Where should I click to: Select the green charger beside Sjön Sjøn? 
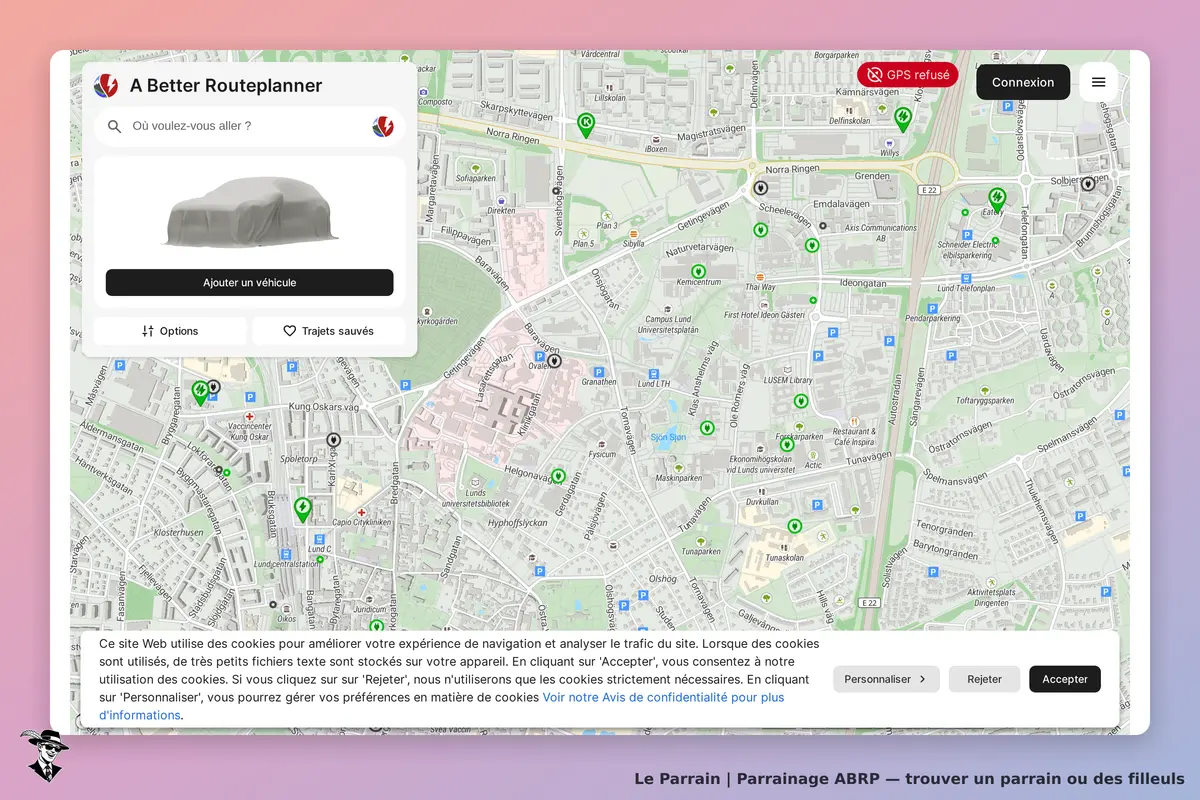point(707,428)
